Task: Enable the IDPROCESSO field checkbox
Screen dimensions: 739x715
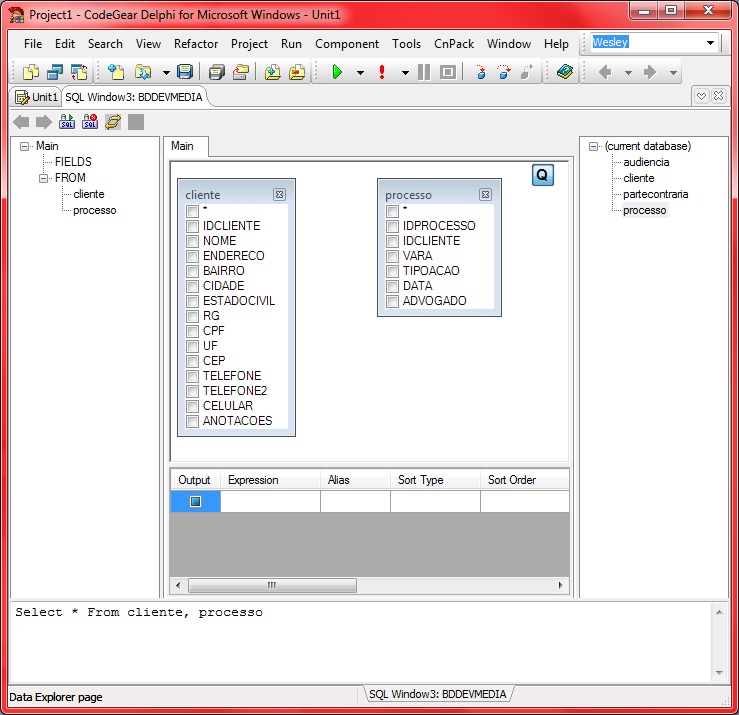Action: [x=393, y=226]
